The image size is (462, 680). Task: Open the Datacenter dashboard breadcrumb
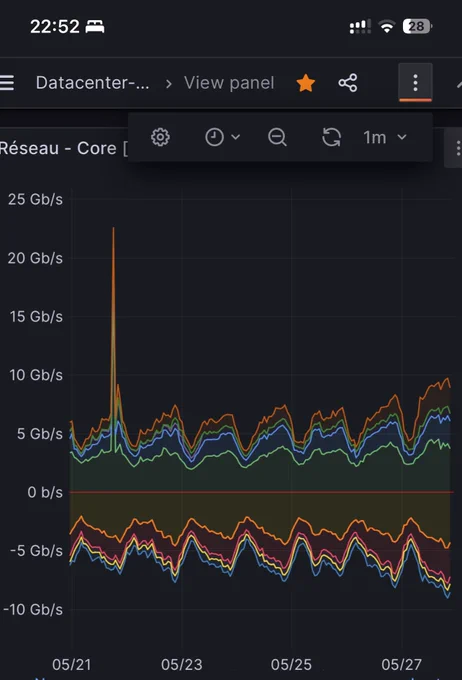pyautogui.click(x=92, y=83)
